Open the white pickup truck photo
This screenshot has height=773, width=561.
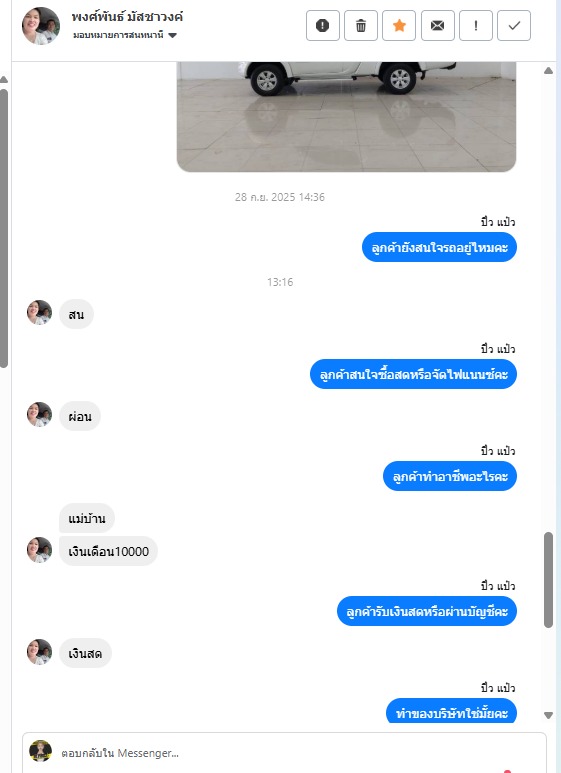(x=346, y=117)
